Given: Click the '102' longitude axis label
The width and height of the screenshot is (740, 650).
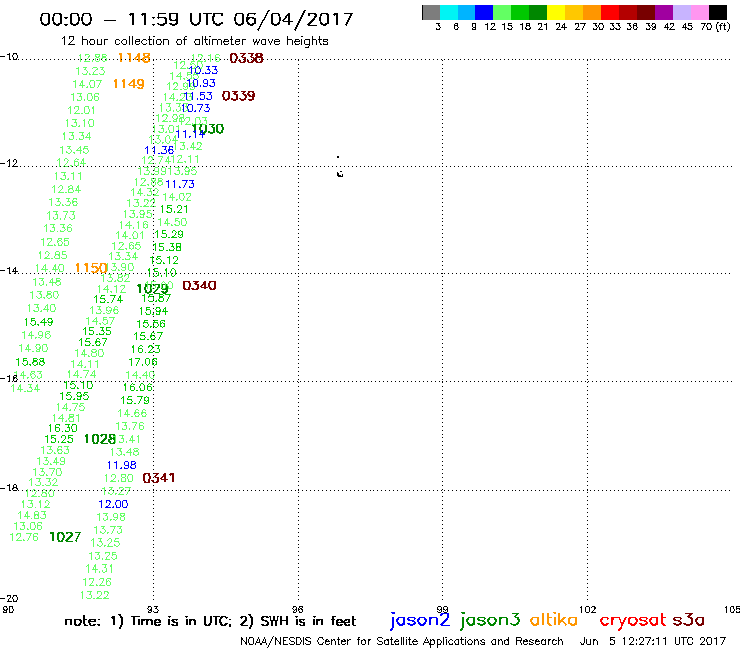Looking at the screenshot, I should tap(588, 610).
